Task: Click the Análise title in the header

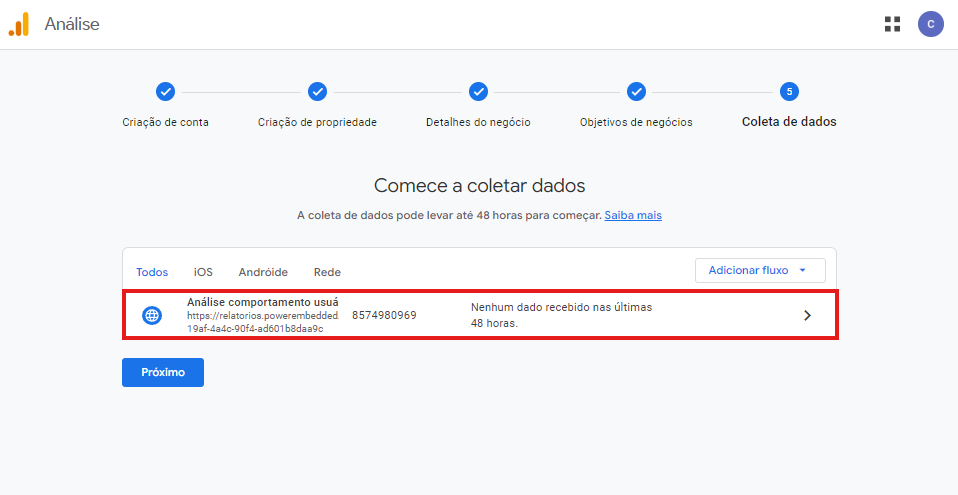Action: pos(72,25)
